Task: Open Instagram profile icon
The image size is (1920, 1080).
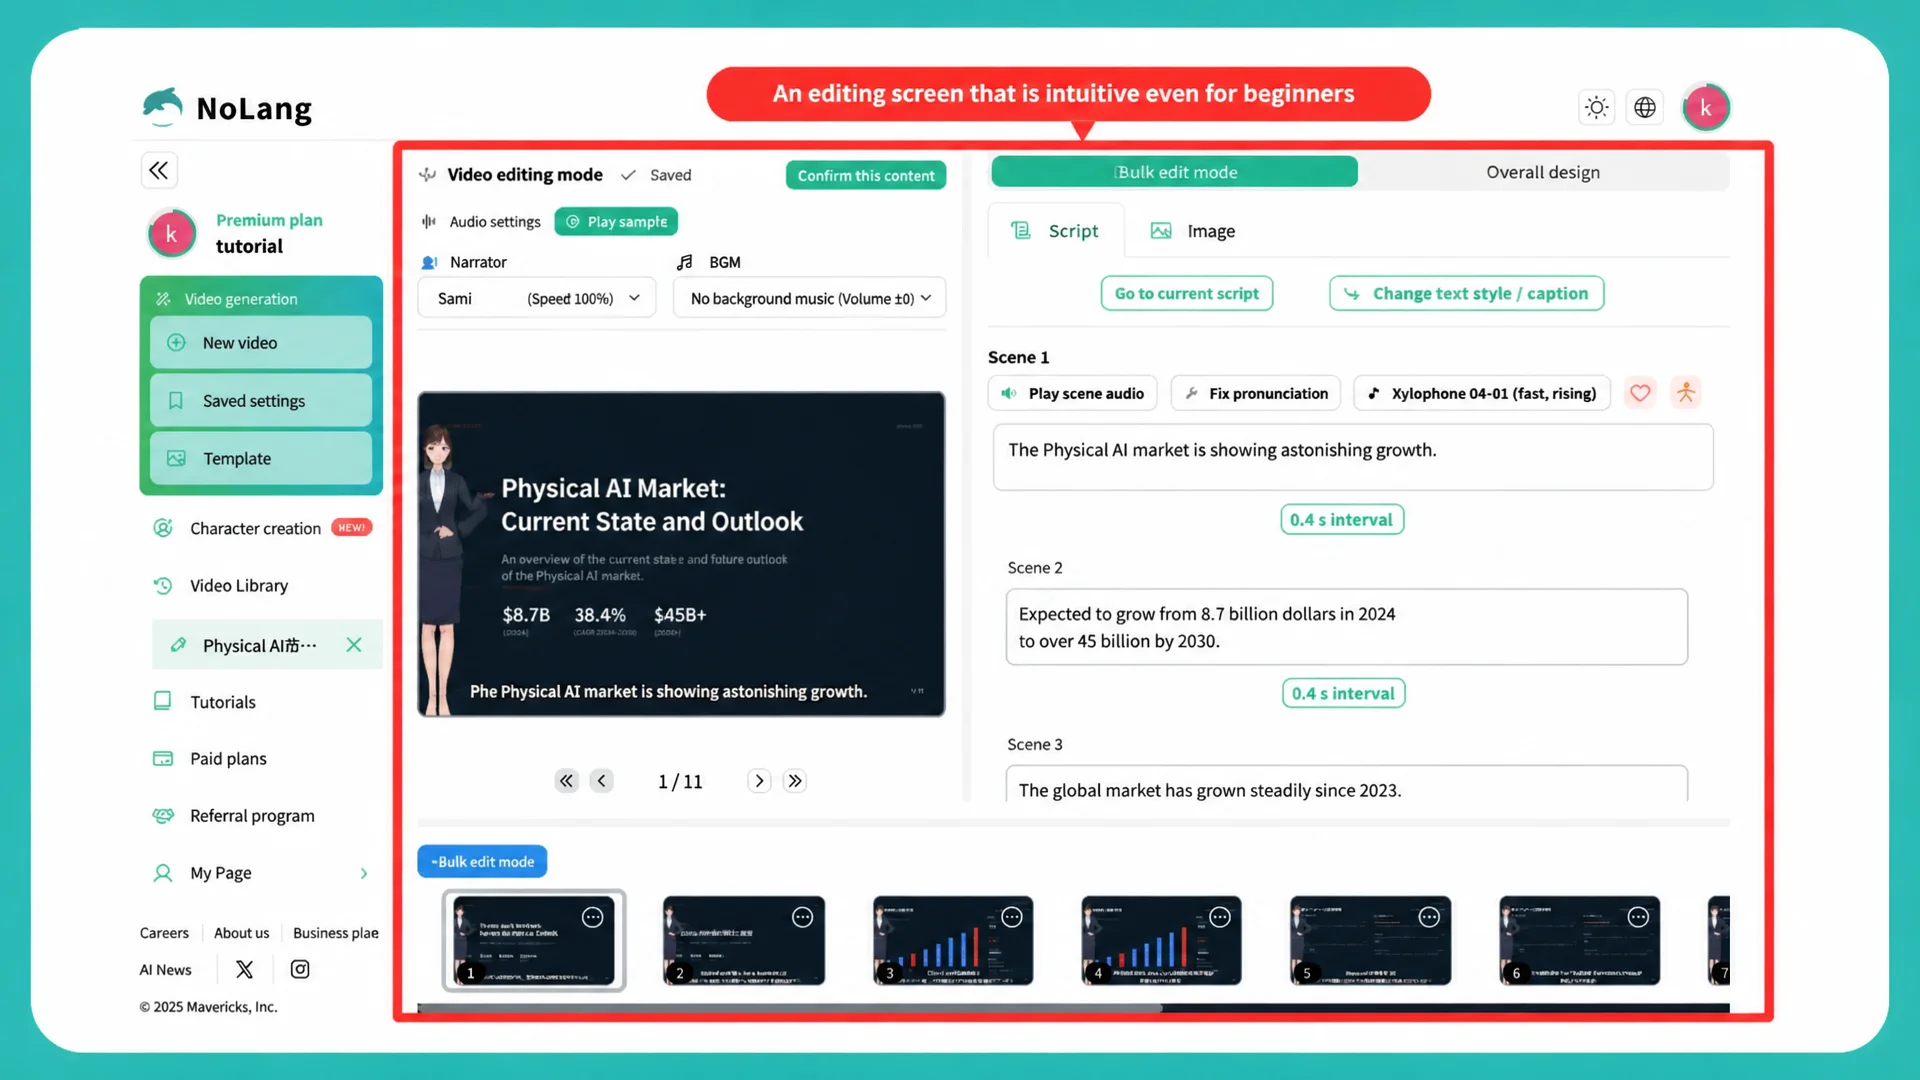Action: pos(300,969)
